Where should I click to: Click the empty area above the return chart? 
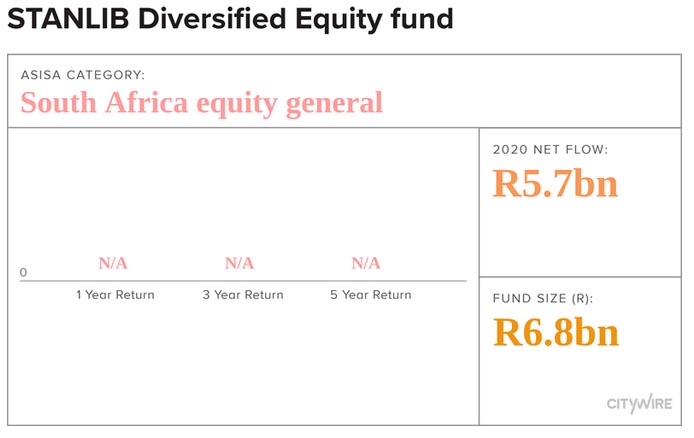[x=240, y=190]
